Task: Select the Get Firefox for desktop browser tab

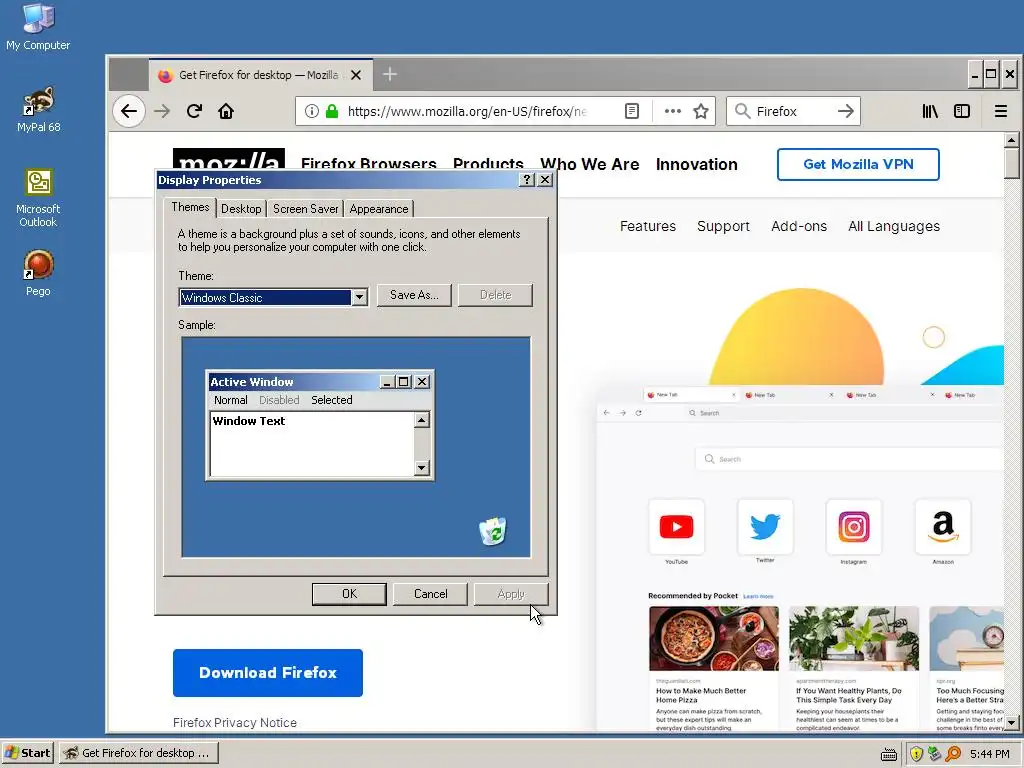Action: pyautogui.click(x=261, y=74)
